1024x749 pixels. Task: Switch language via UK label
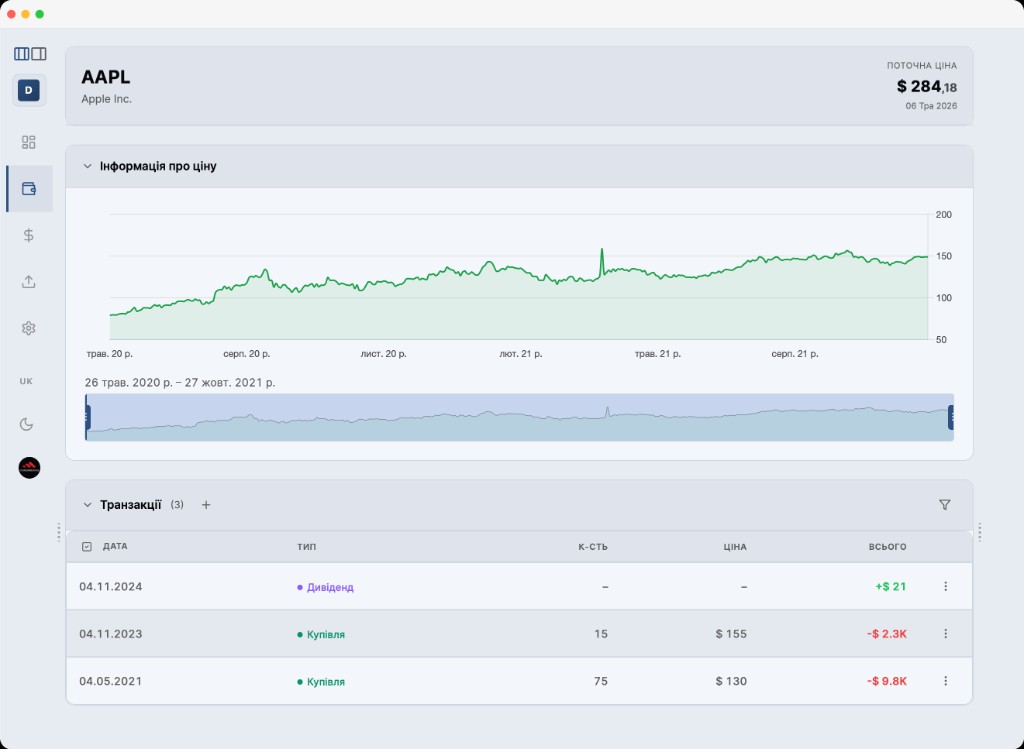click(x=26, y=381)
